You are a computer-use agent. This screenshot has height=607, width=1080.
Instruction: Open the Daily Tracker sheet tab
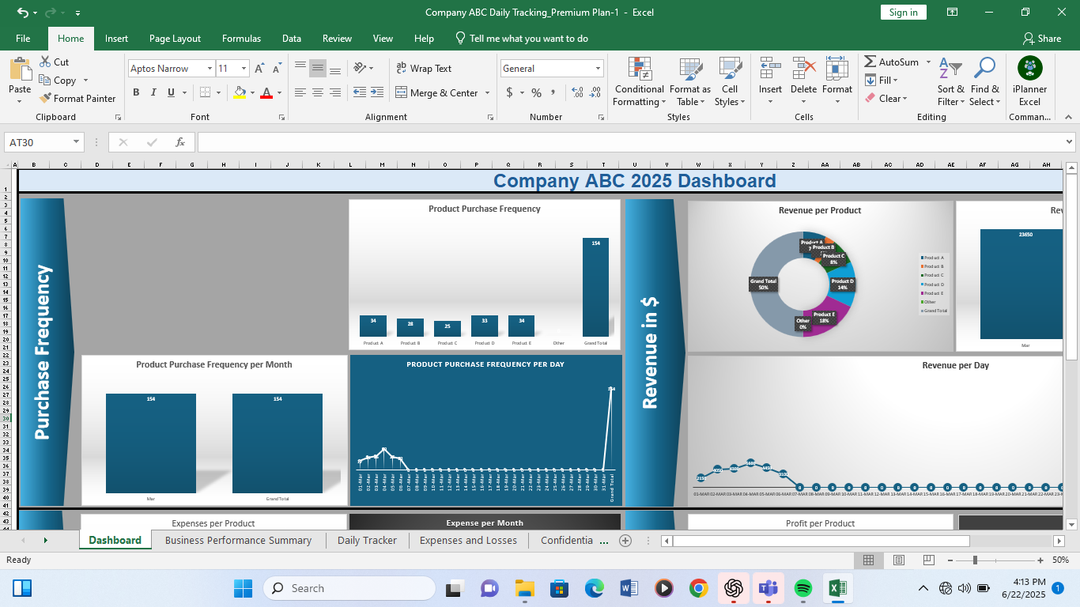pyautogui.click(x=366, y=541)
